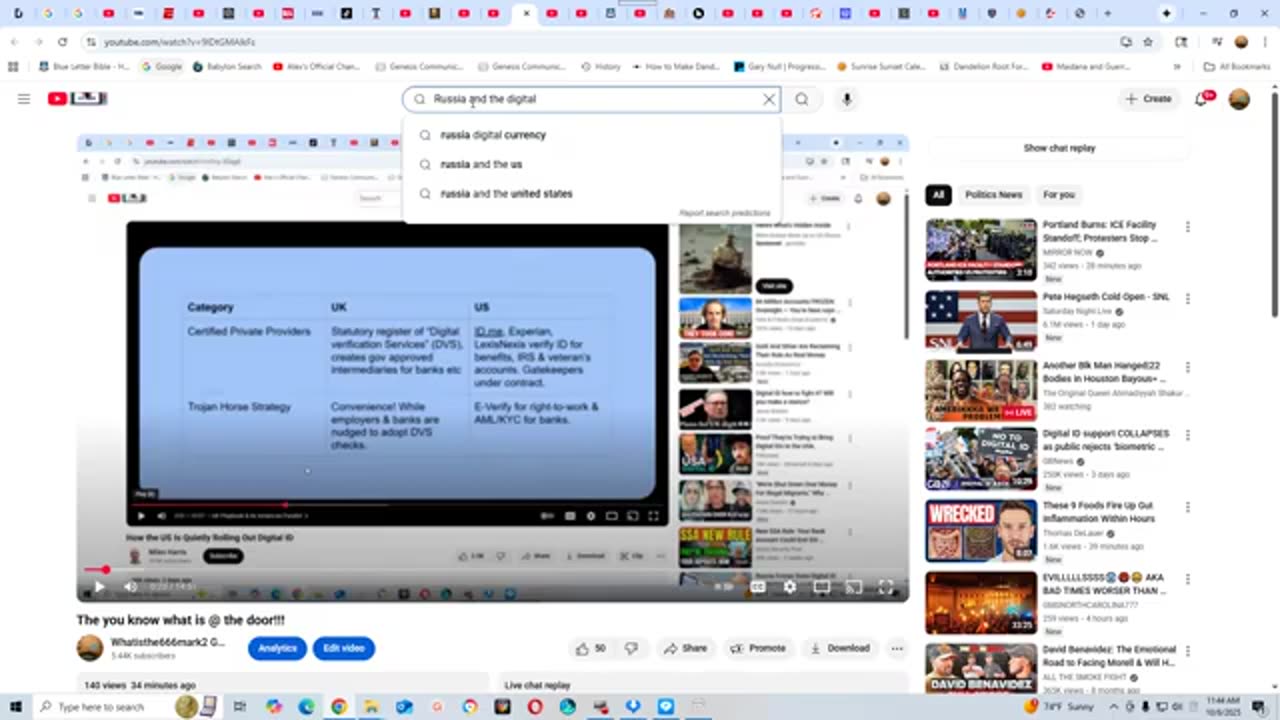Switch main player to theater mode
1280x720 pixels.
[822, 587]
